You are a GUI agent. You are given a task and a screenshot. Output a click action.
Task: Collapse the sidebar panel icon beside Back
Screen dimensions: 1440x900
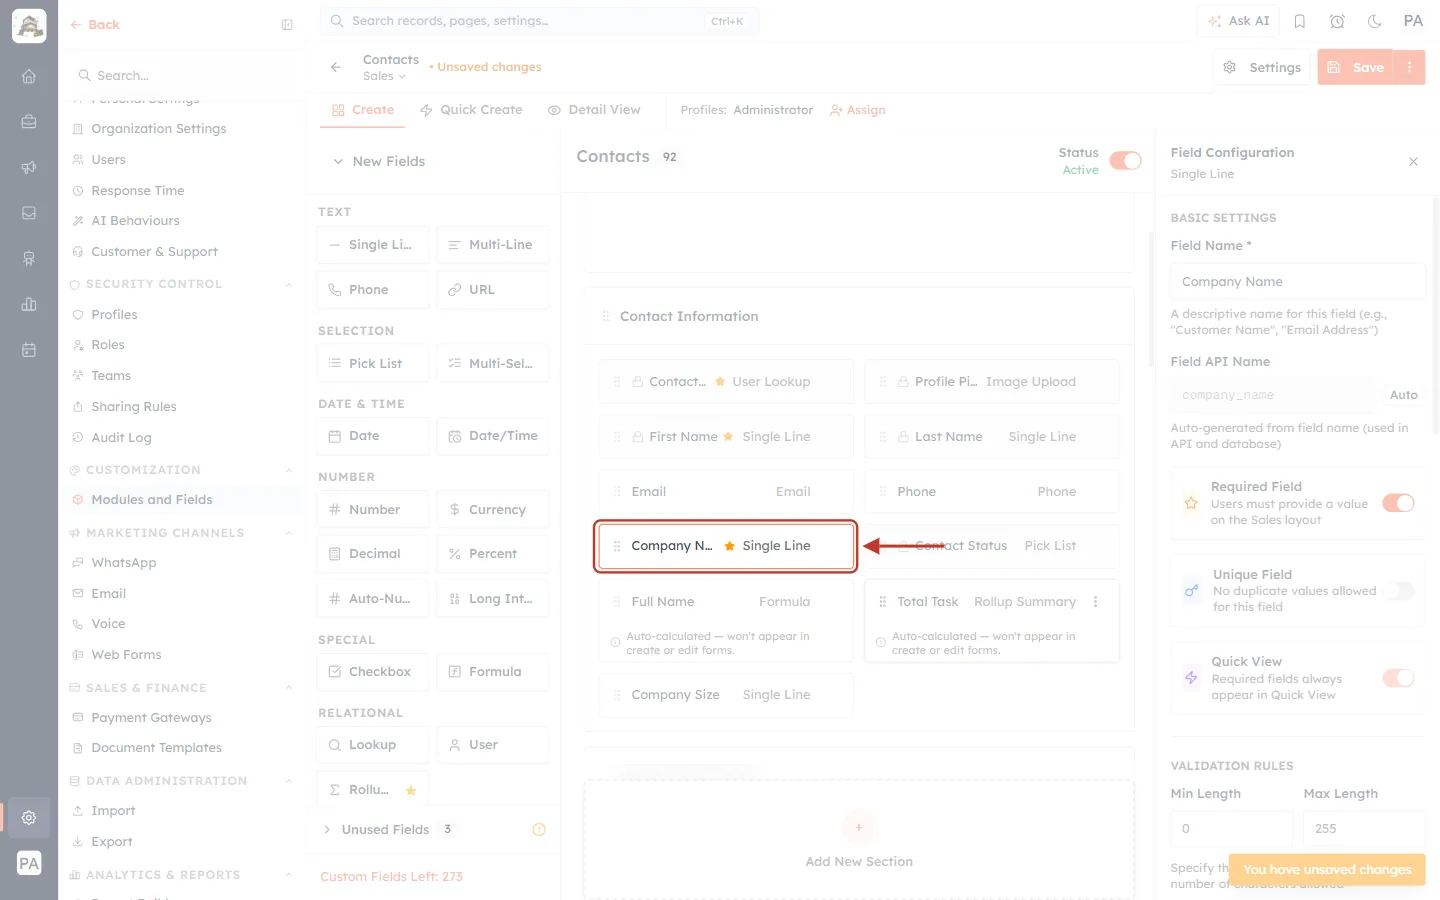(x=287, y=25)
